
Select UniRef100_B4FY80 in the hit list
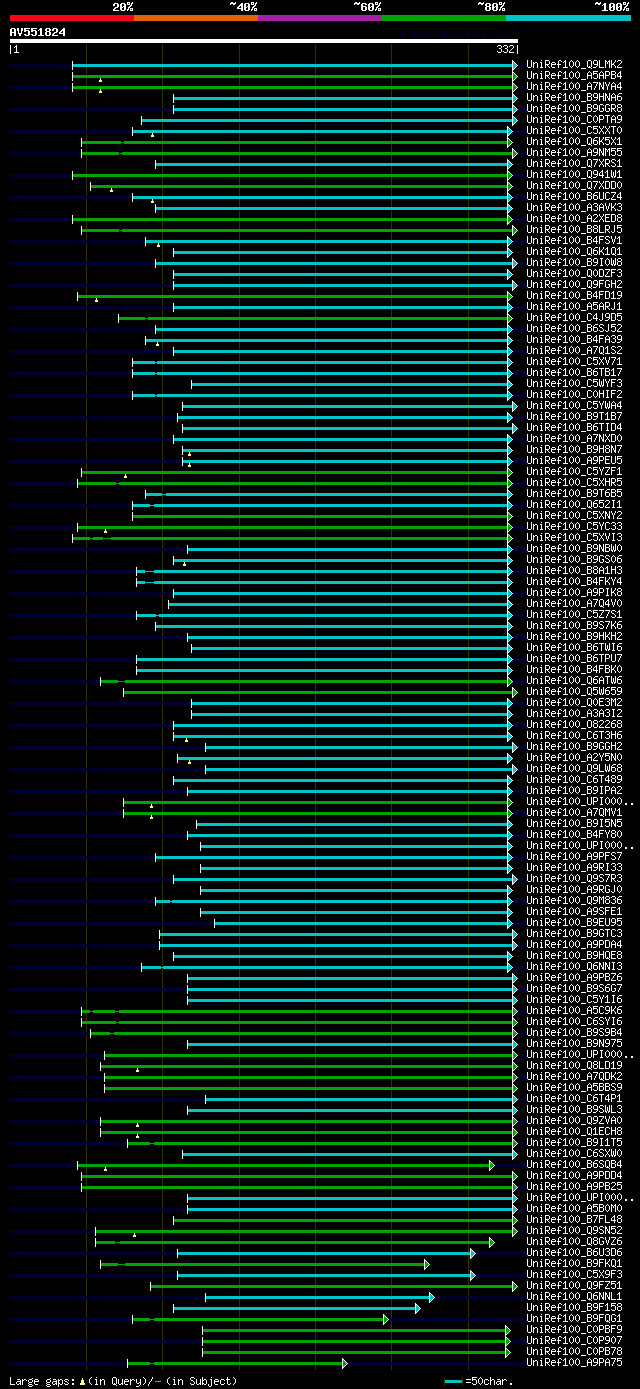[x=574, y=834]
